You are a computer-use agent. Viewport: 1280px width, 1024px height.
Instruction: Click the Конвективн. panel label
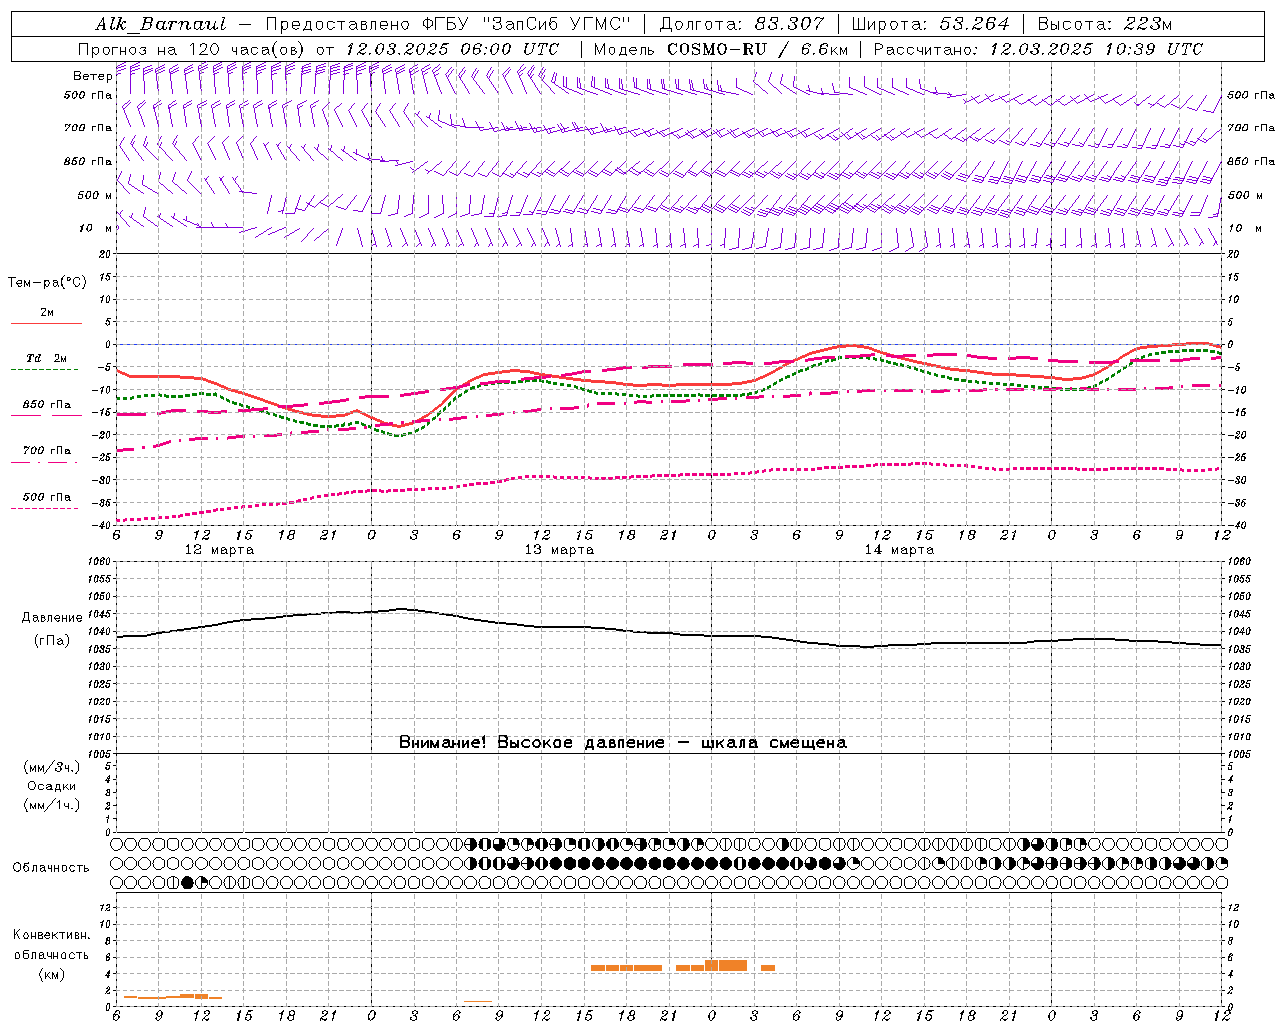52,935
